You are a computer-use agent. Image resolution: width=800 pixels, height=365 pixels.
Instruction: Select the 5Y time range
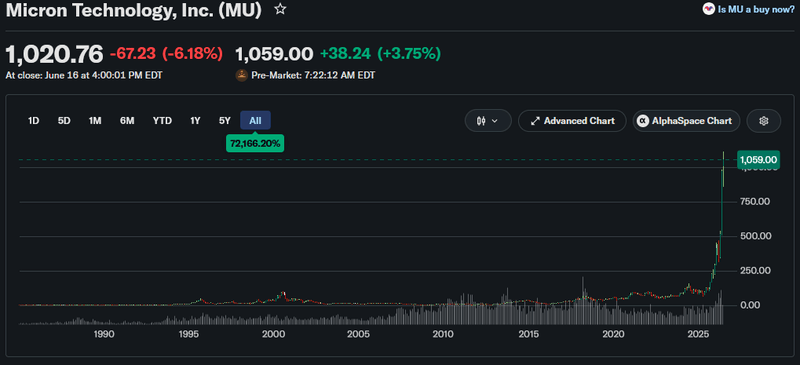(224, 121)
